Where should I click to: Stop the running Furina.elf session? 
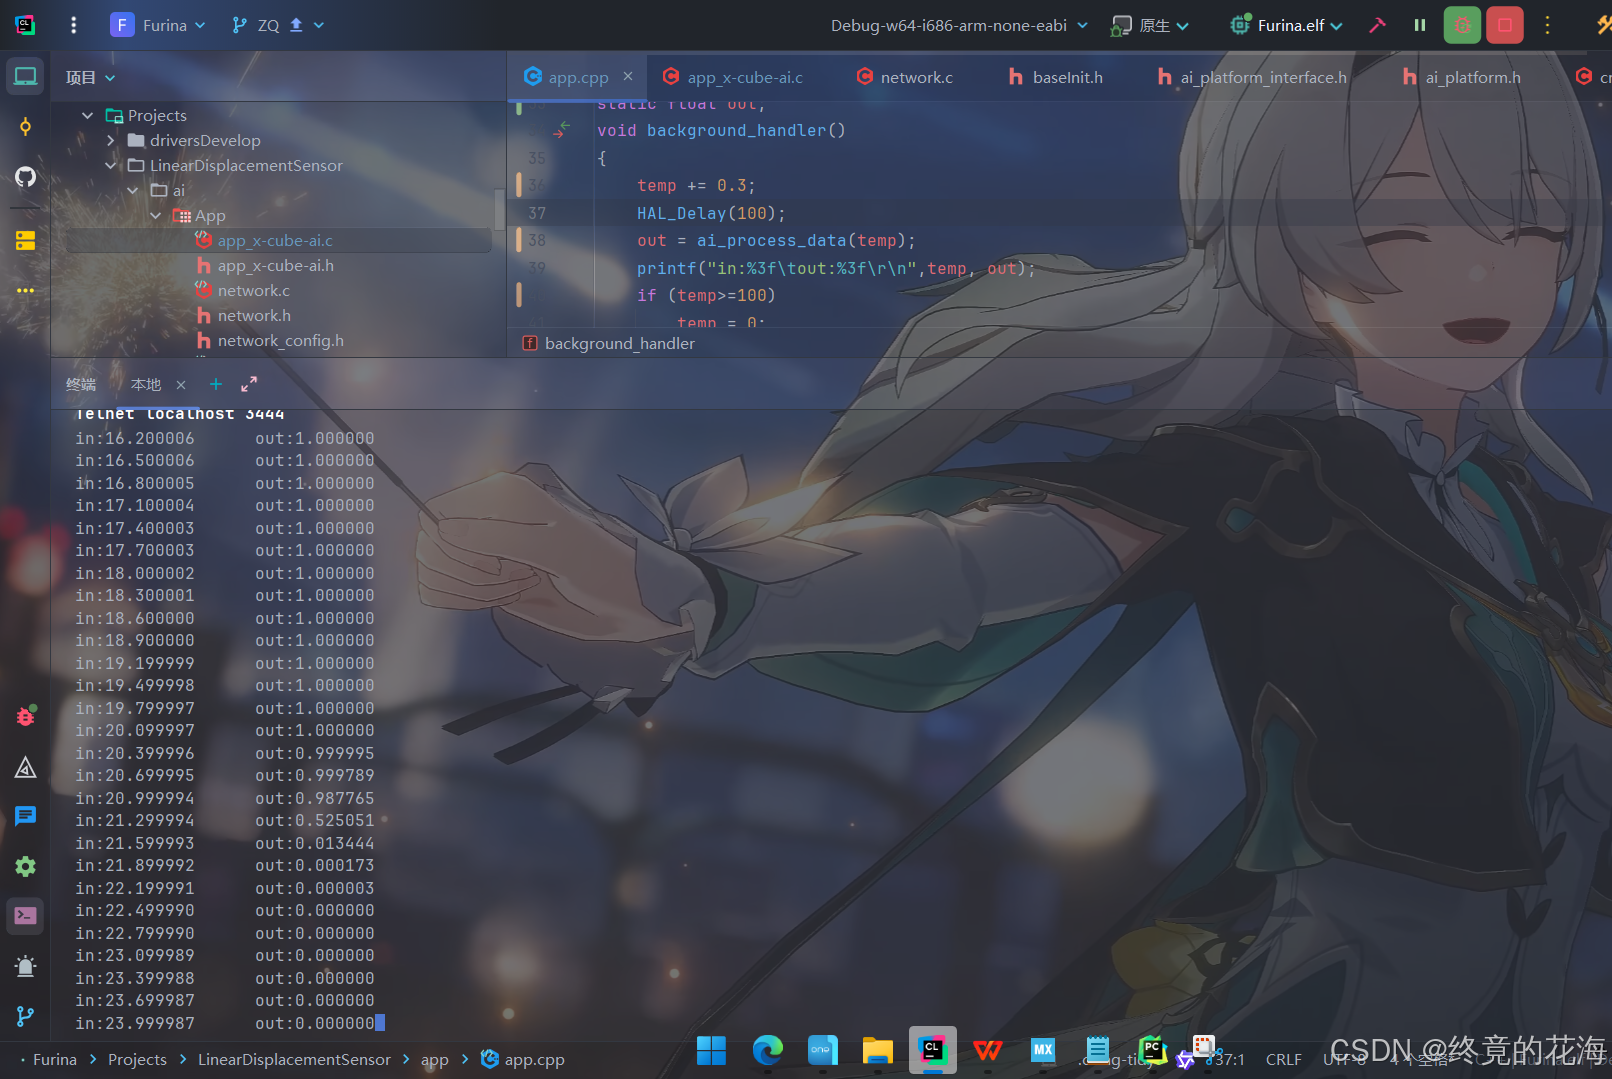1504,25
